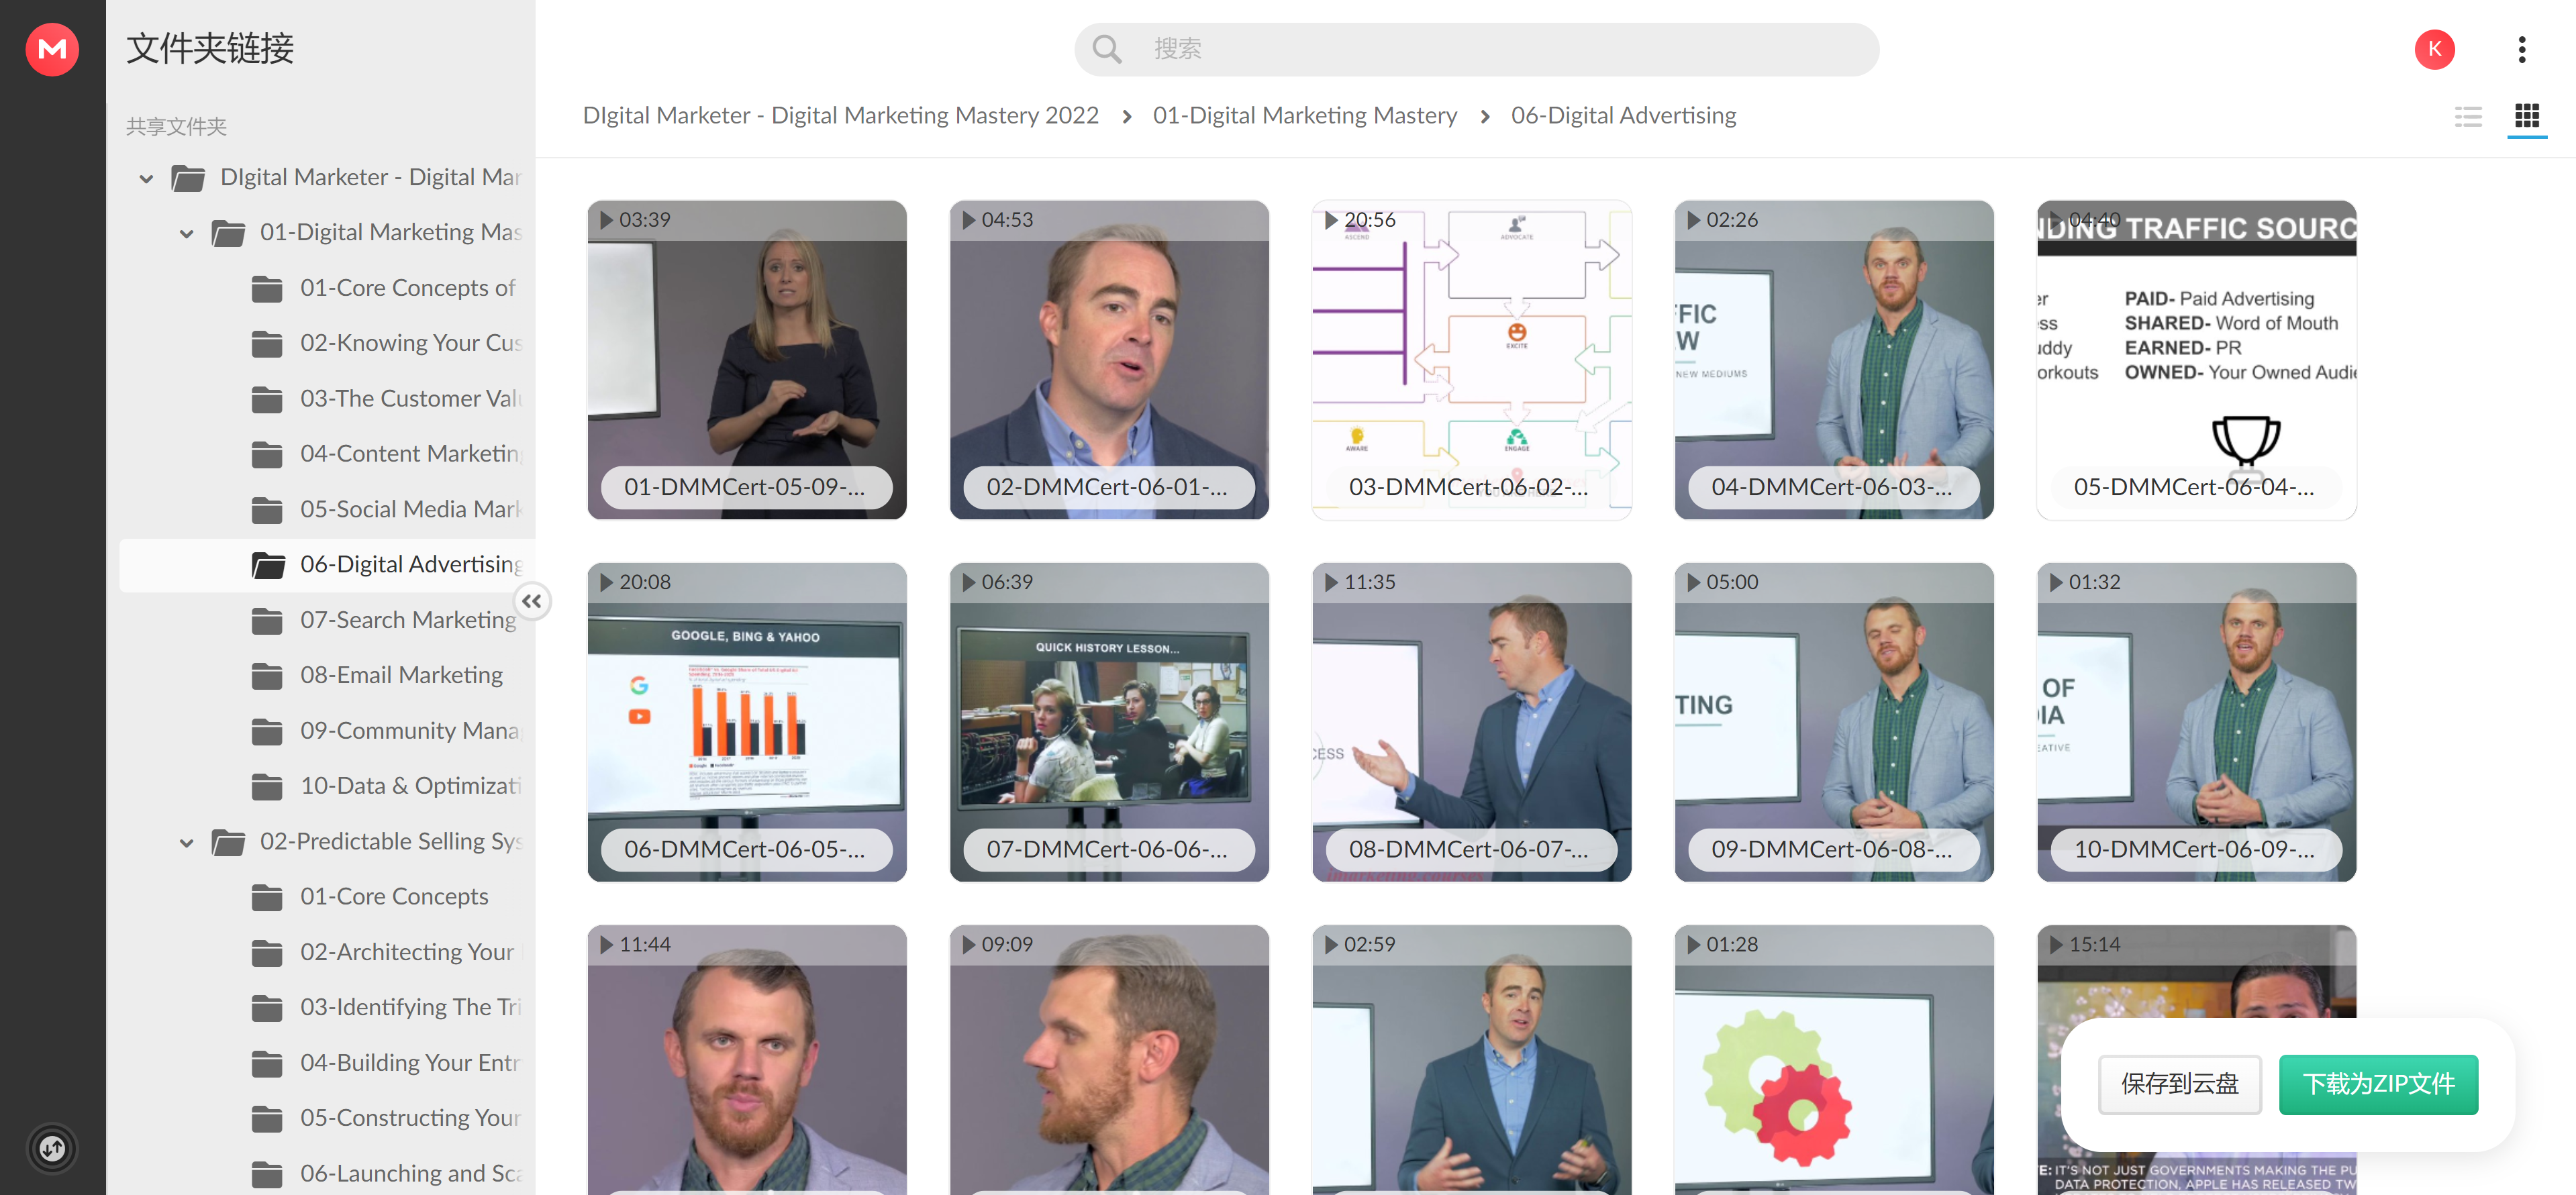
Task: Click folder icon of 01-Core Concepts of
Action: point(266,289)
